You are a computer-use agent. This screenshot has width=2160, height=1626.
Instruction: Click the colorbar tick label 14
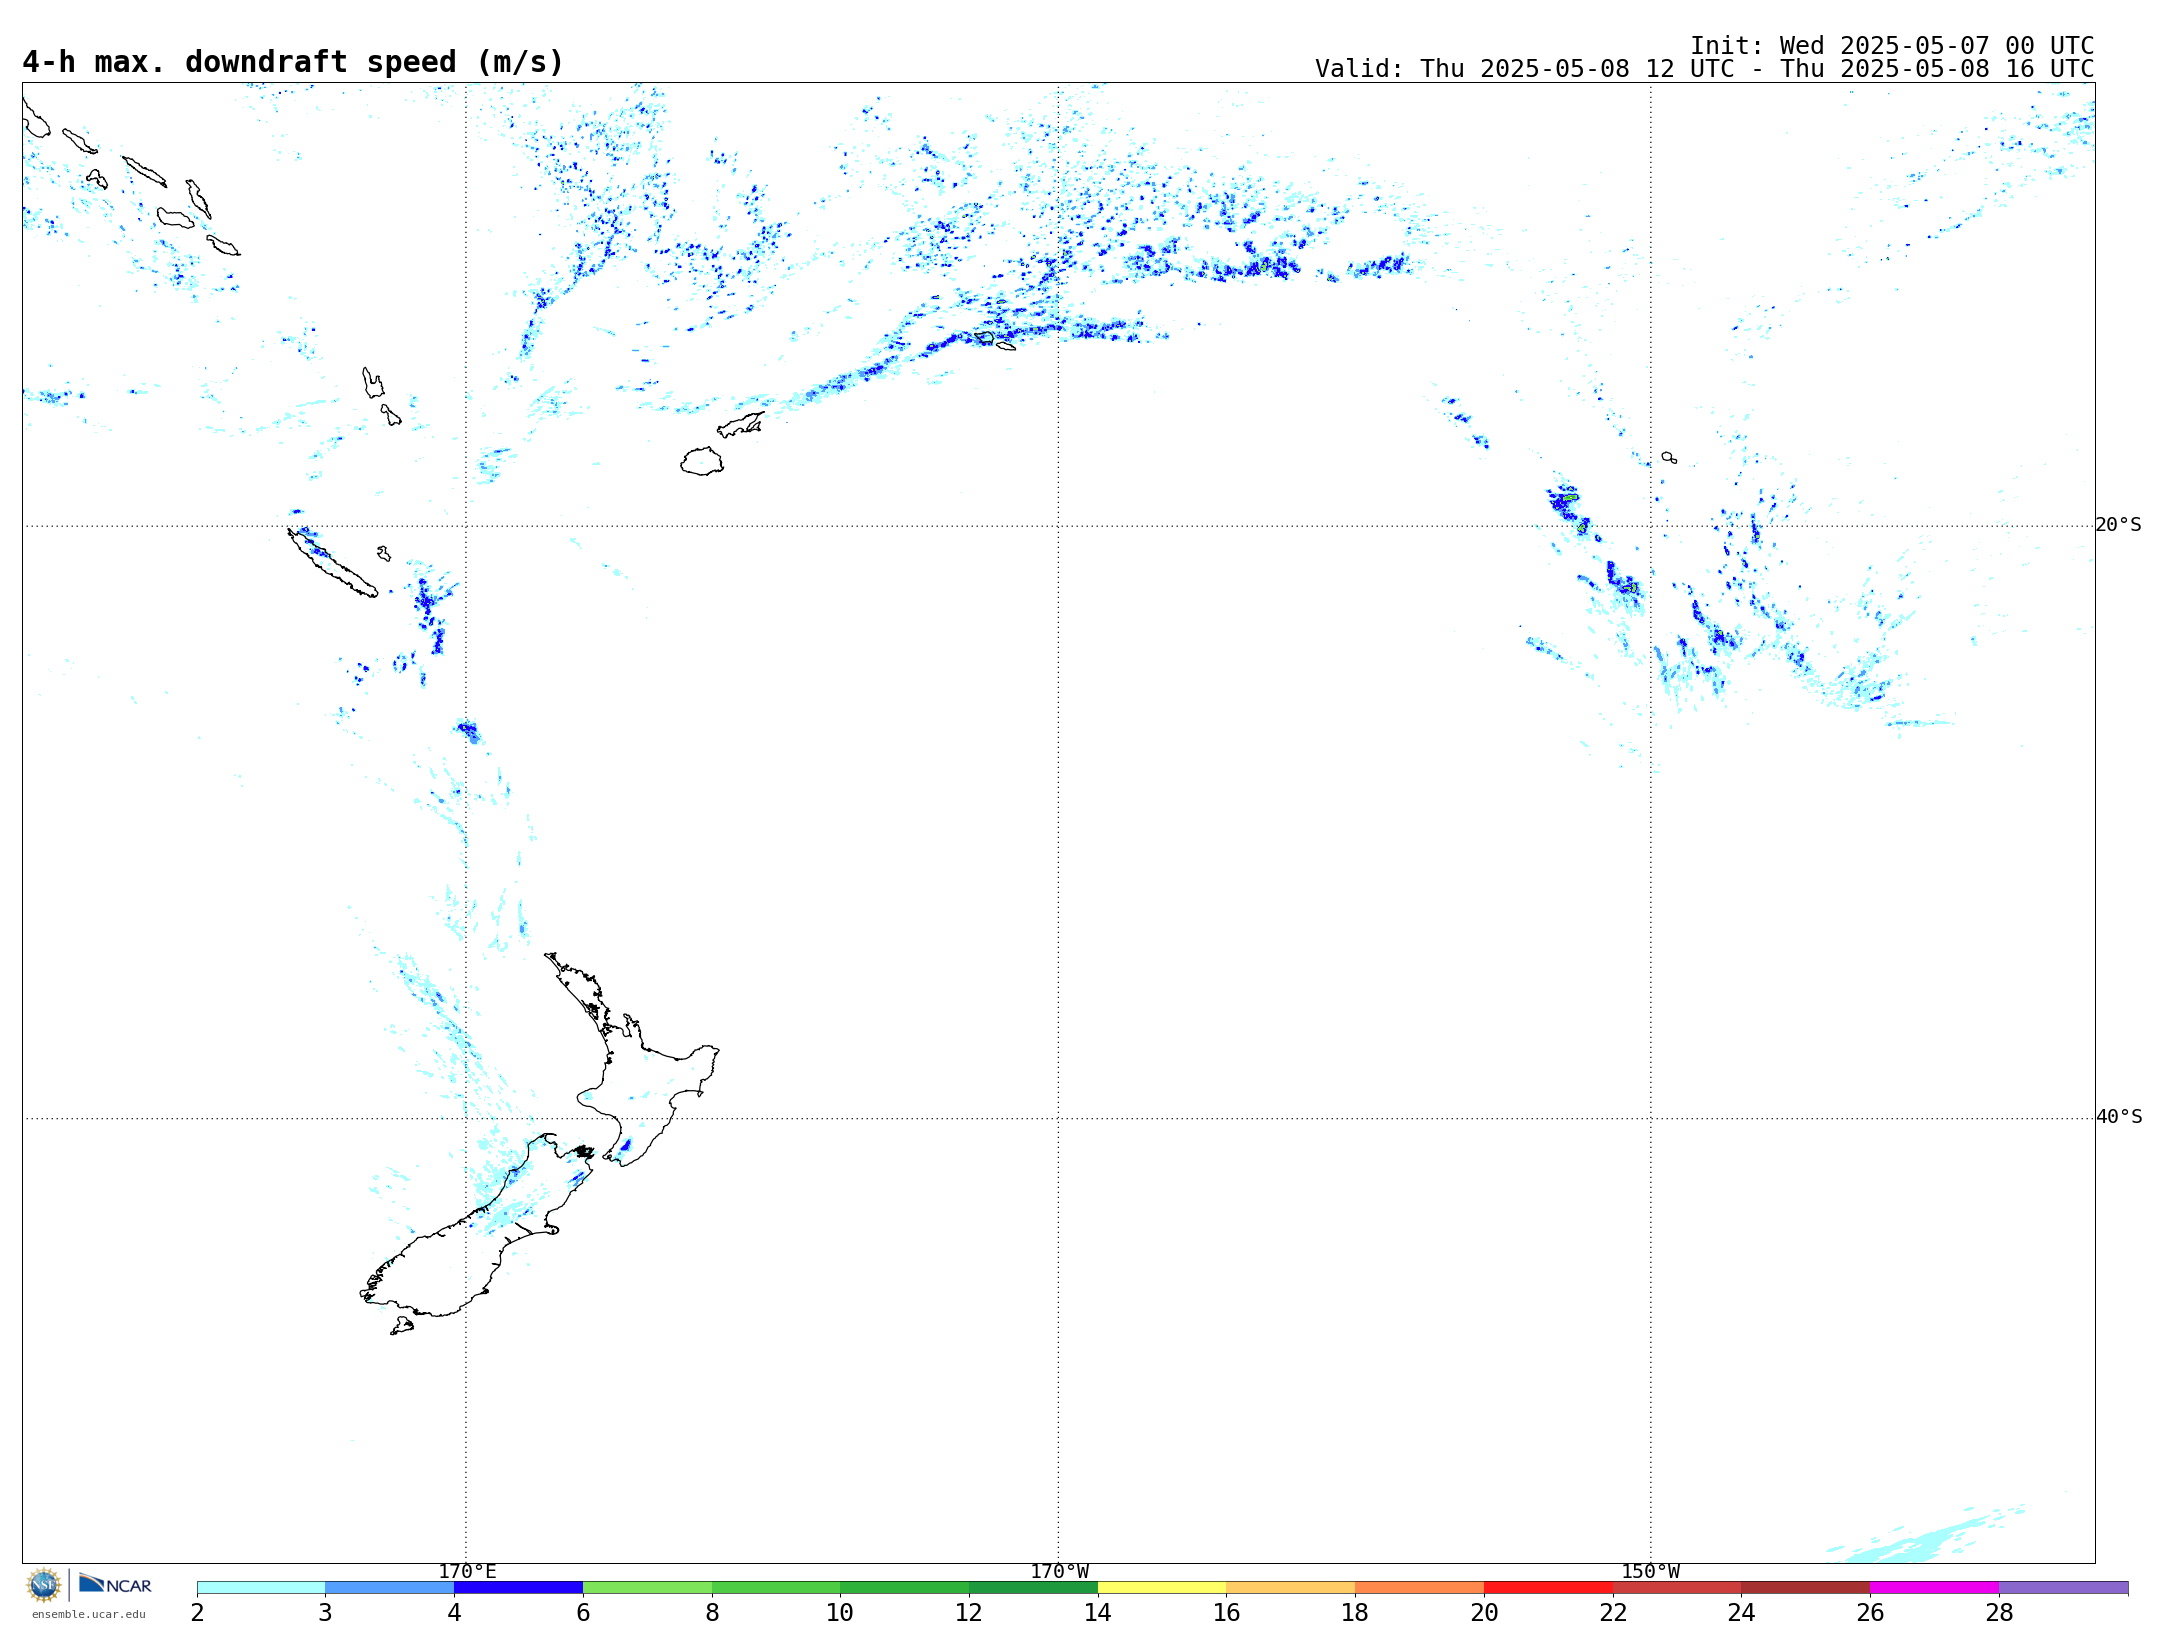pos(1098,1612)
